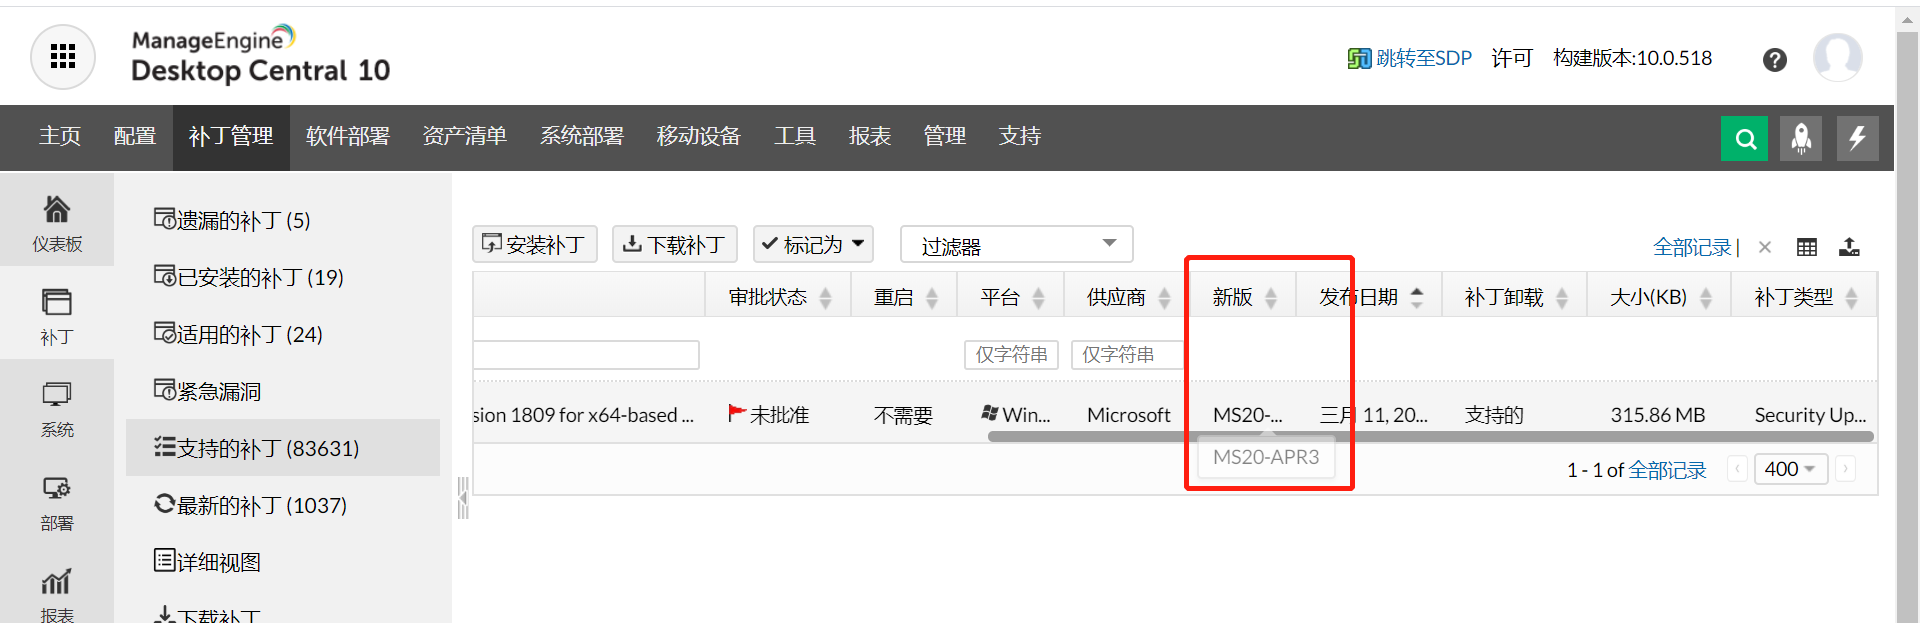Collapse the left panel splitter handle
Viewport: 1920px width, 623px height.
(x=462, y=497)
